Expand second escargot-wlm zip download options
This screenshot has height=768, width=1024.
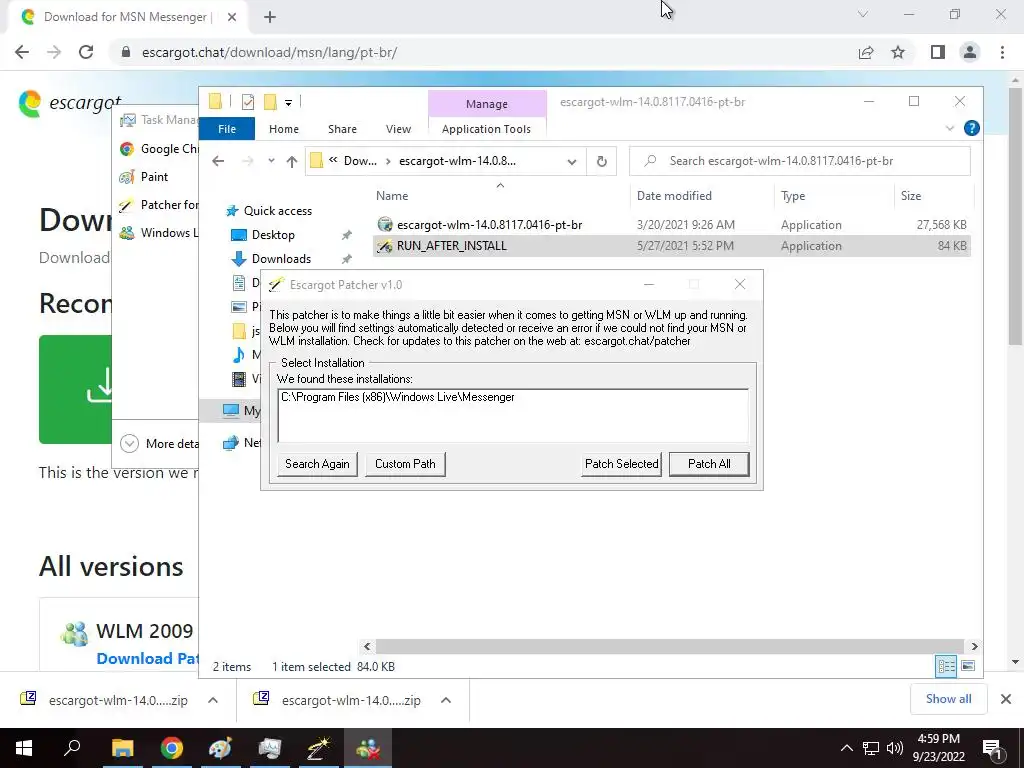click(446, 700)
